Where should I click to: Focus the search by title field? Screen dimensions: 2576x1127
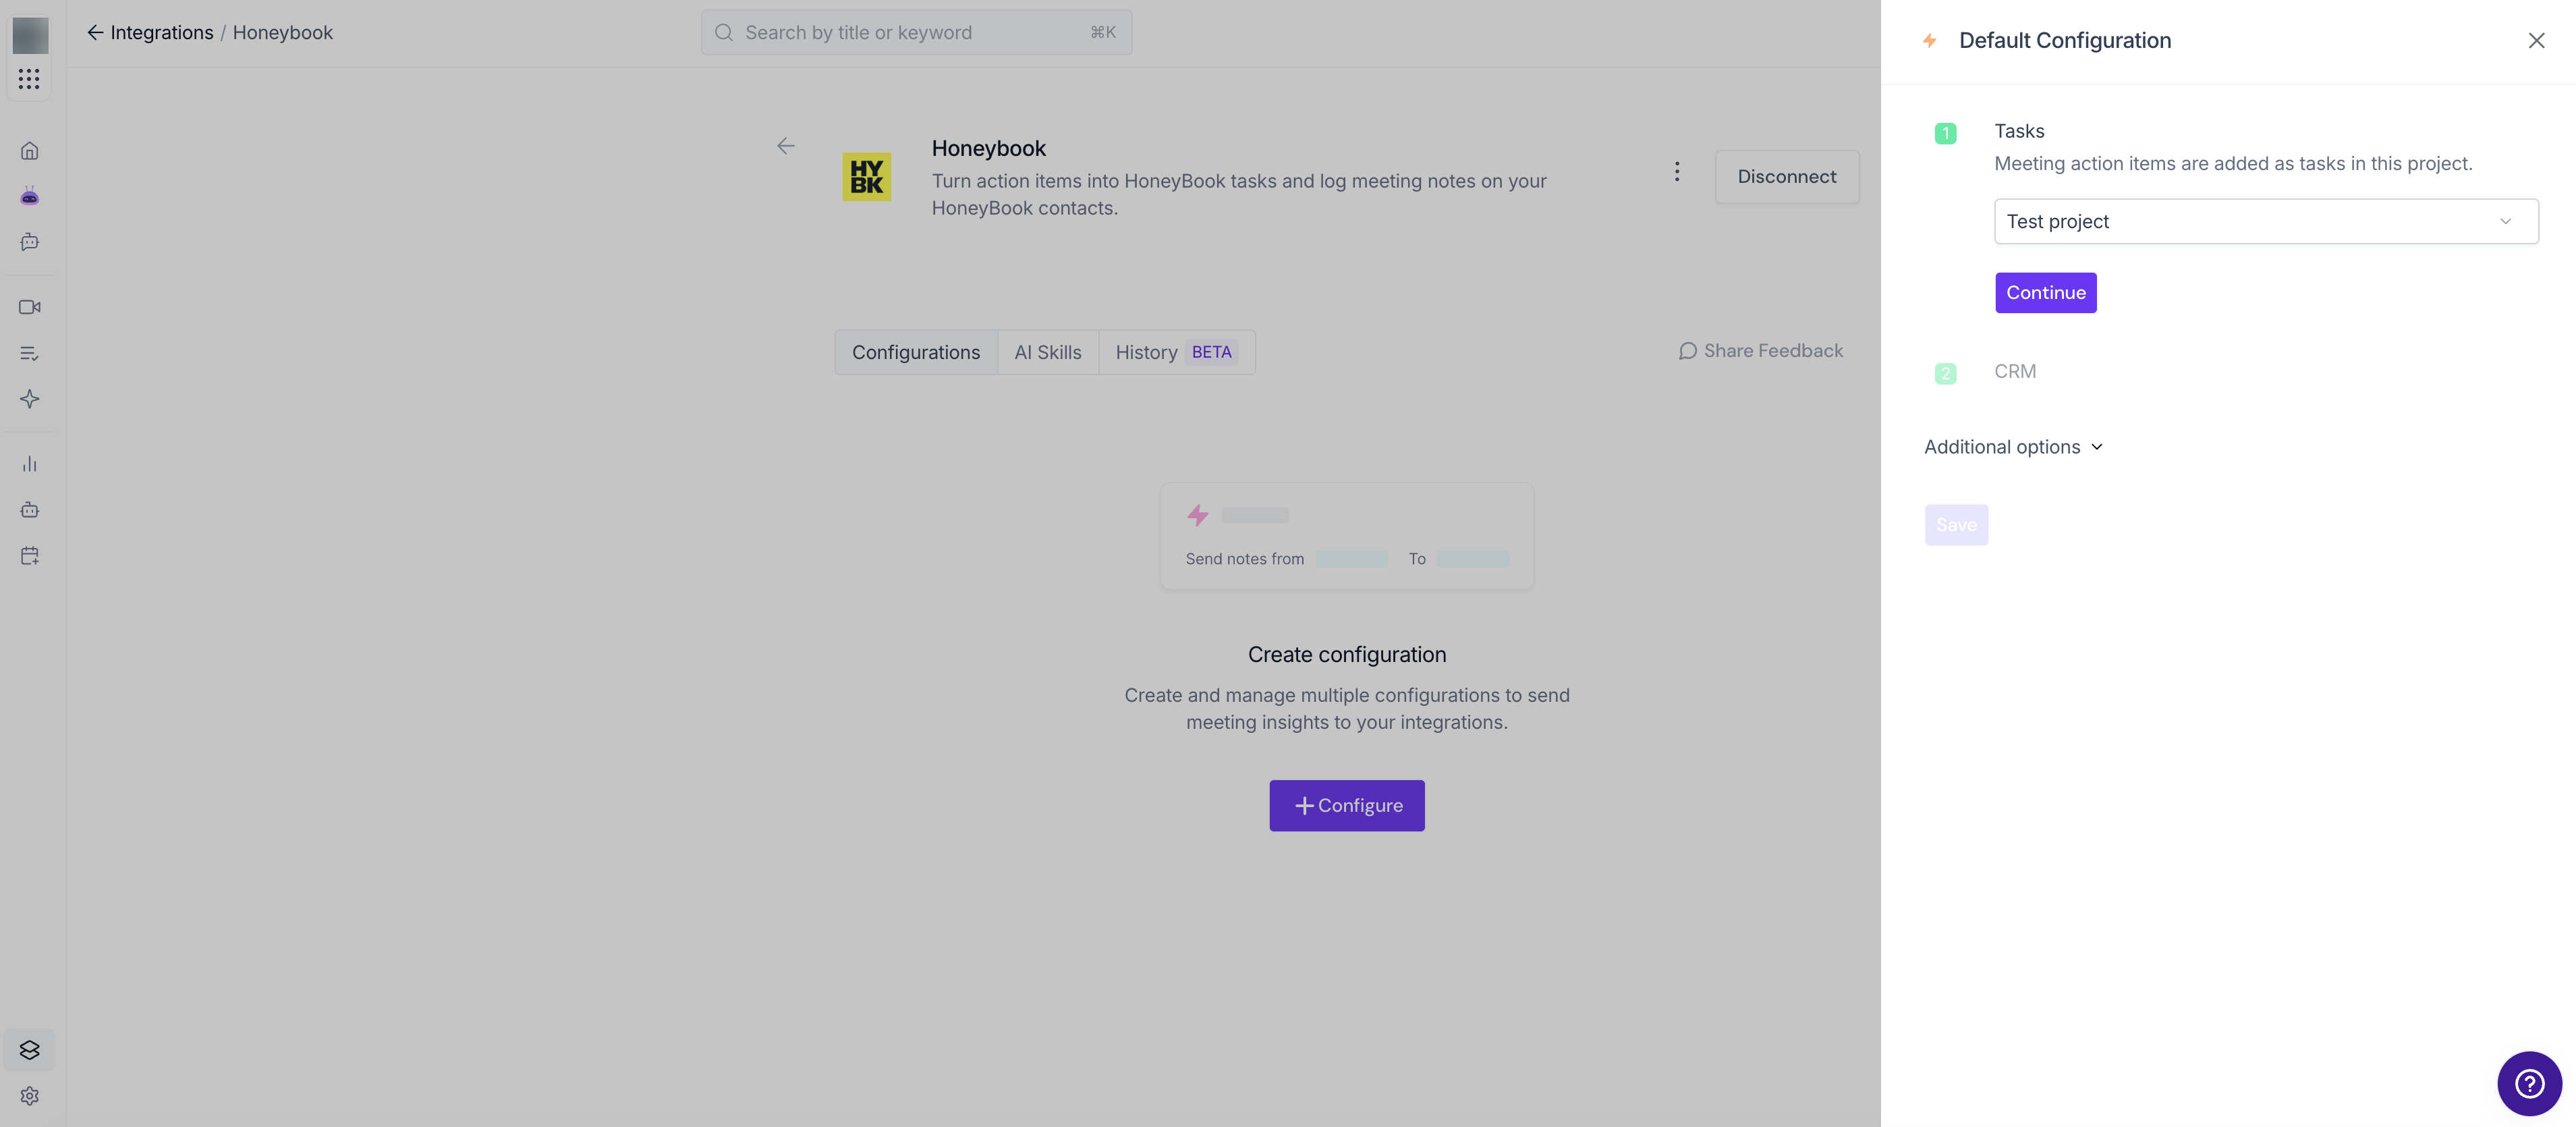pos(916,33)
